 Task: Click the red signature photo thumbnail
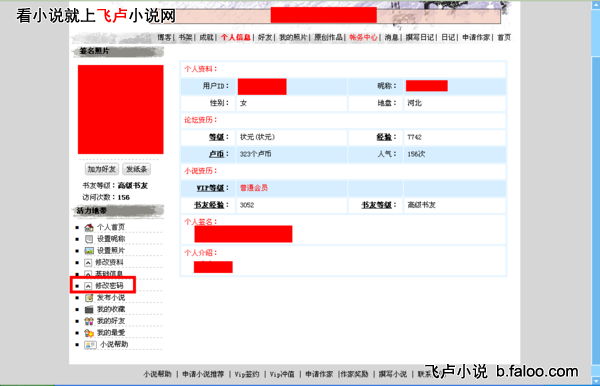tap(121, 109)
